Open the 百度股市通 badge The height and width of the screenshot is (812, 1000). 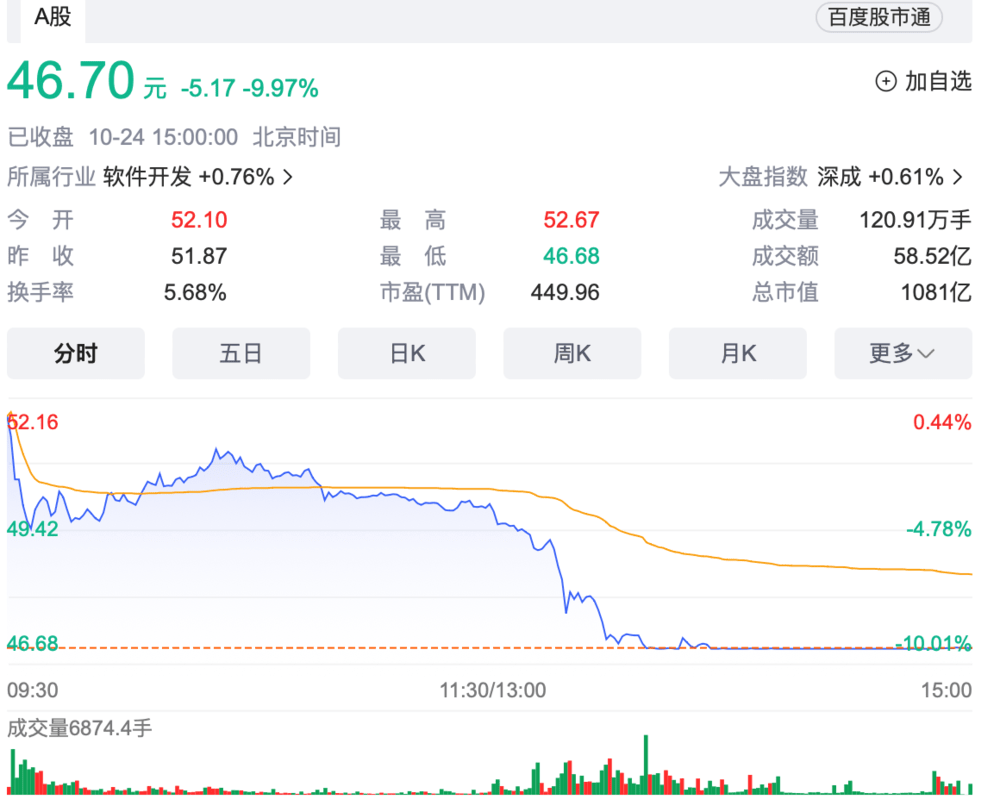tap(879, 18)
